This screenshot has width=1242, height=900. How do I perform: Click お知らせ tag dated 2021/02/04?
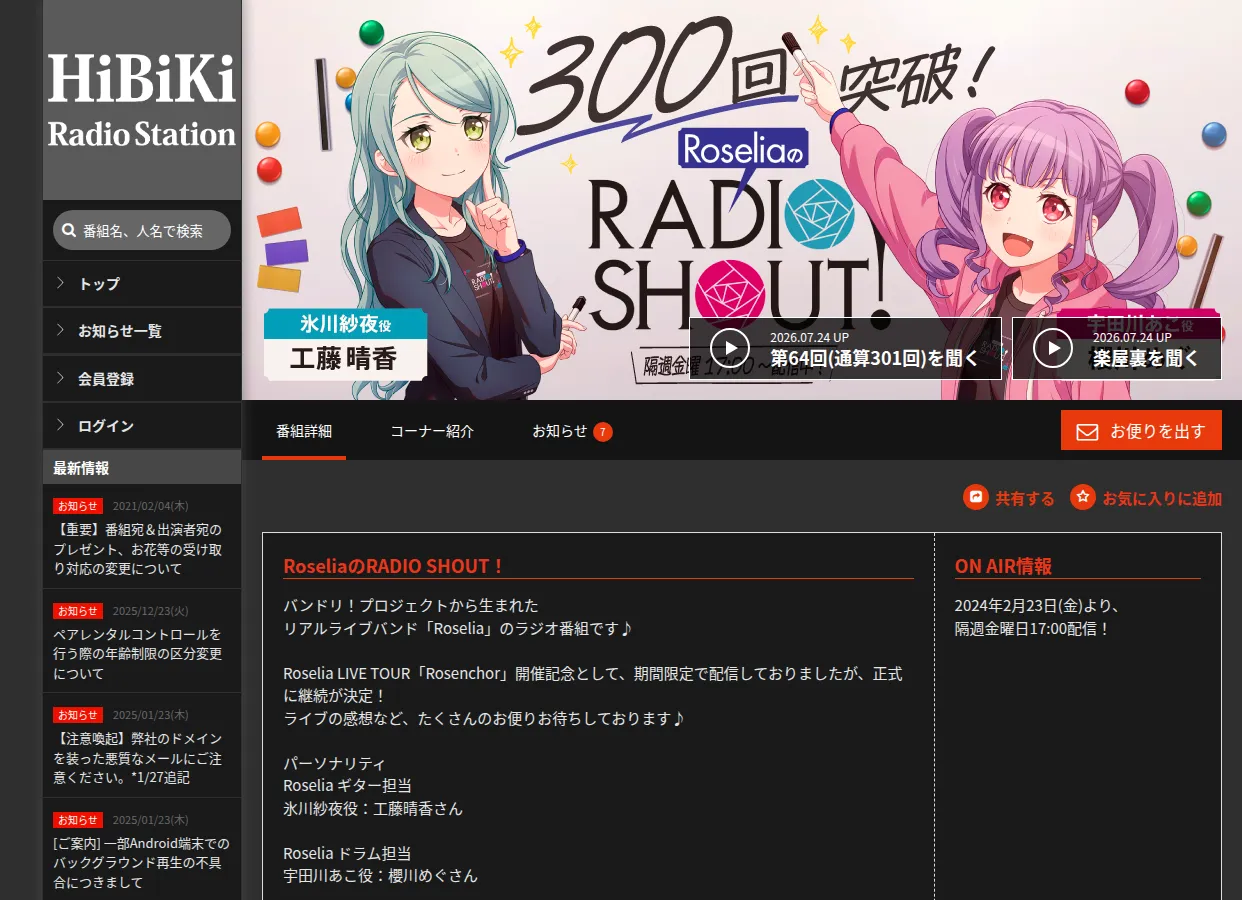click(78, 506)
